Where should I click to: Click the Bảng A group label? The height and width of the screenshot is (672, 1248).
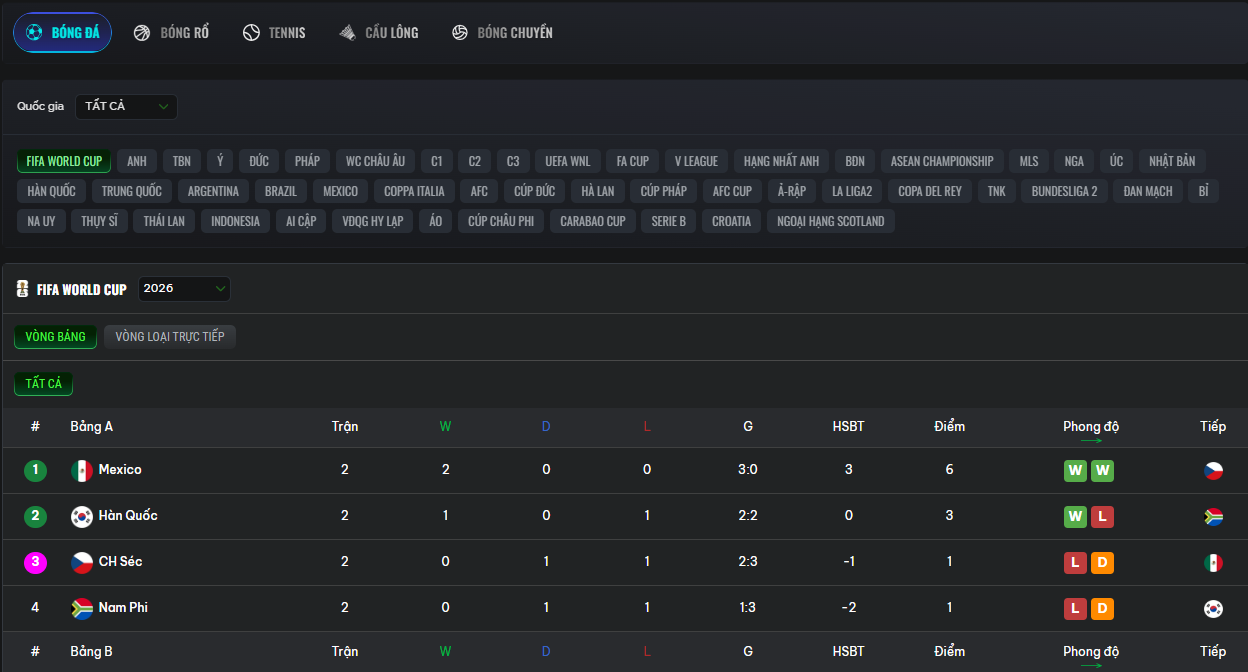(92, 427)
